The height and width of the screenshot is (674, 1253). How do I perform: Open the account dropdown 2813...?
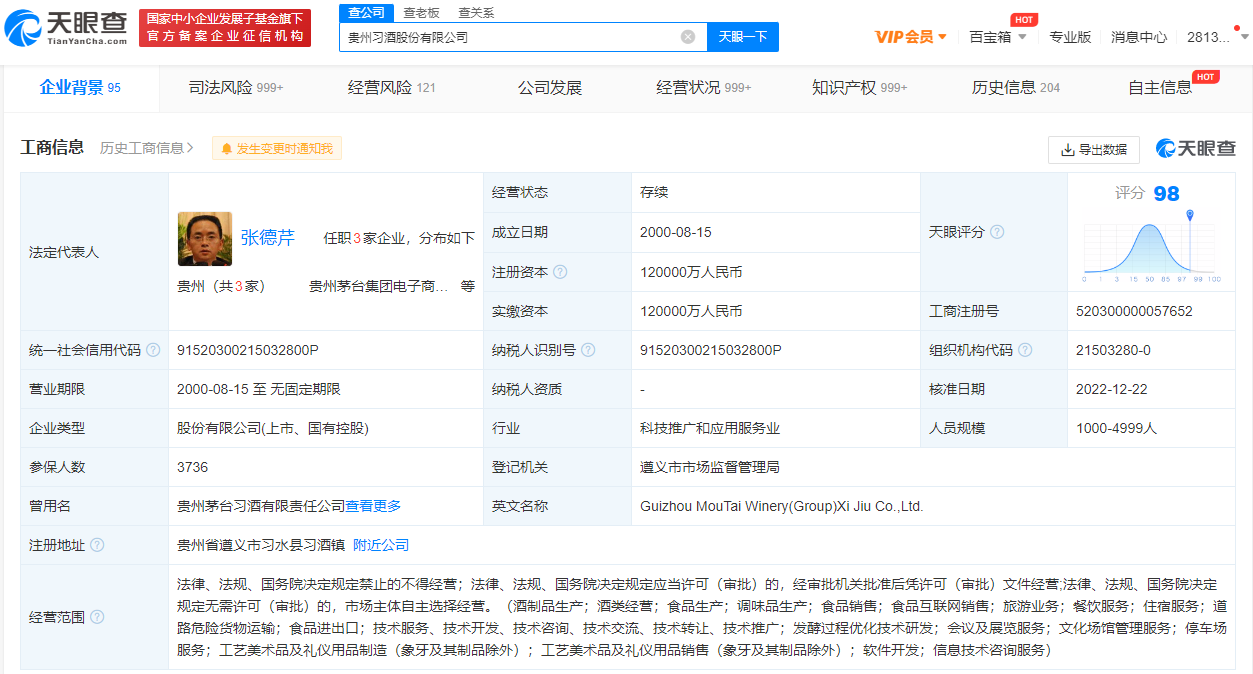[1216, 37]
